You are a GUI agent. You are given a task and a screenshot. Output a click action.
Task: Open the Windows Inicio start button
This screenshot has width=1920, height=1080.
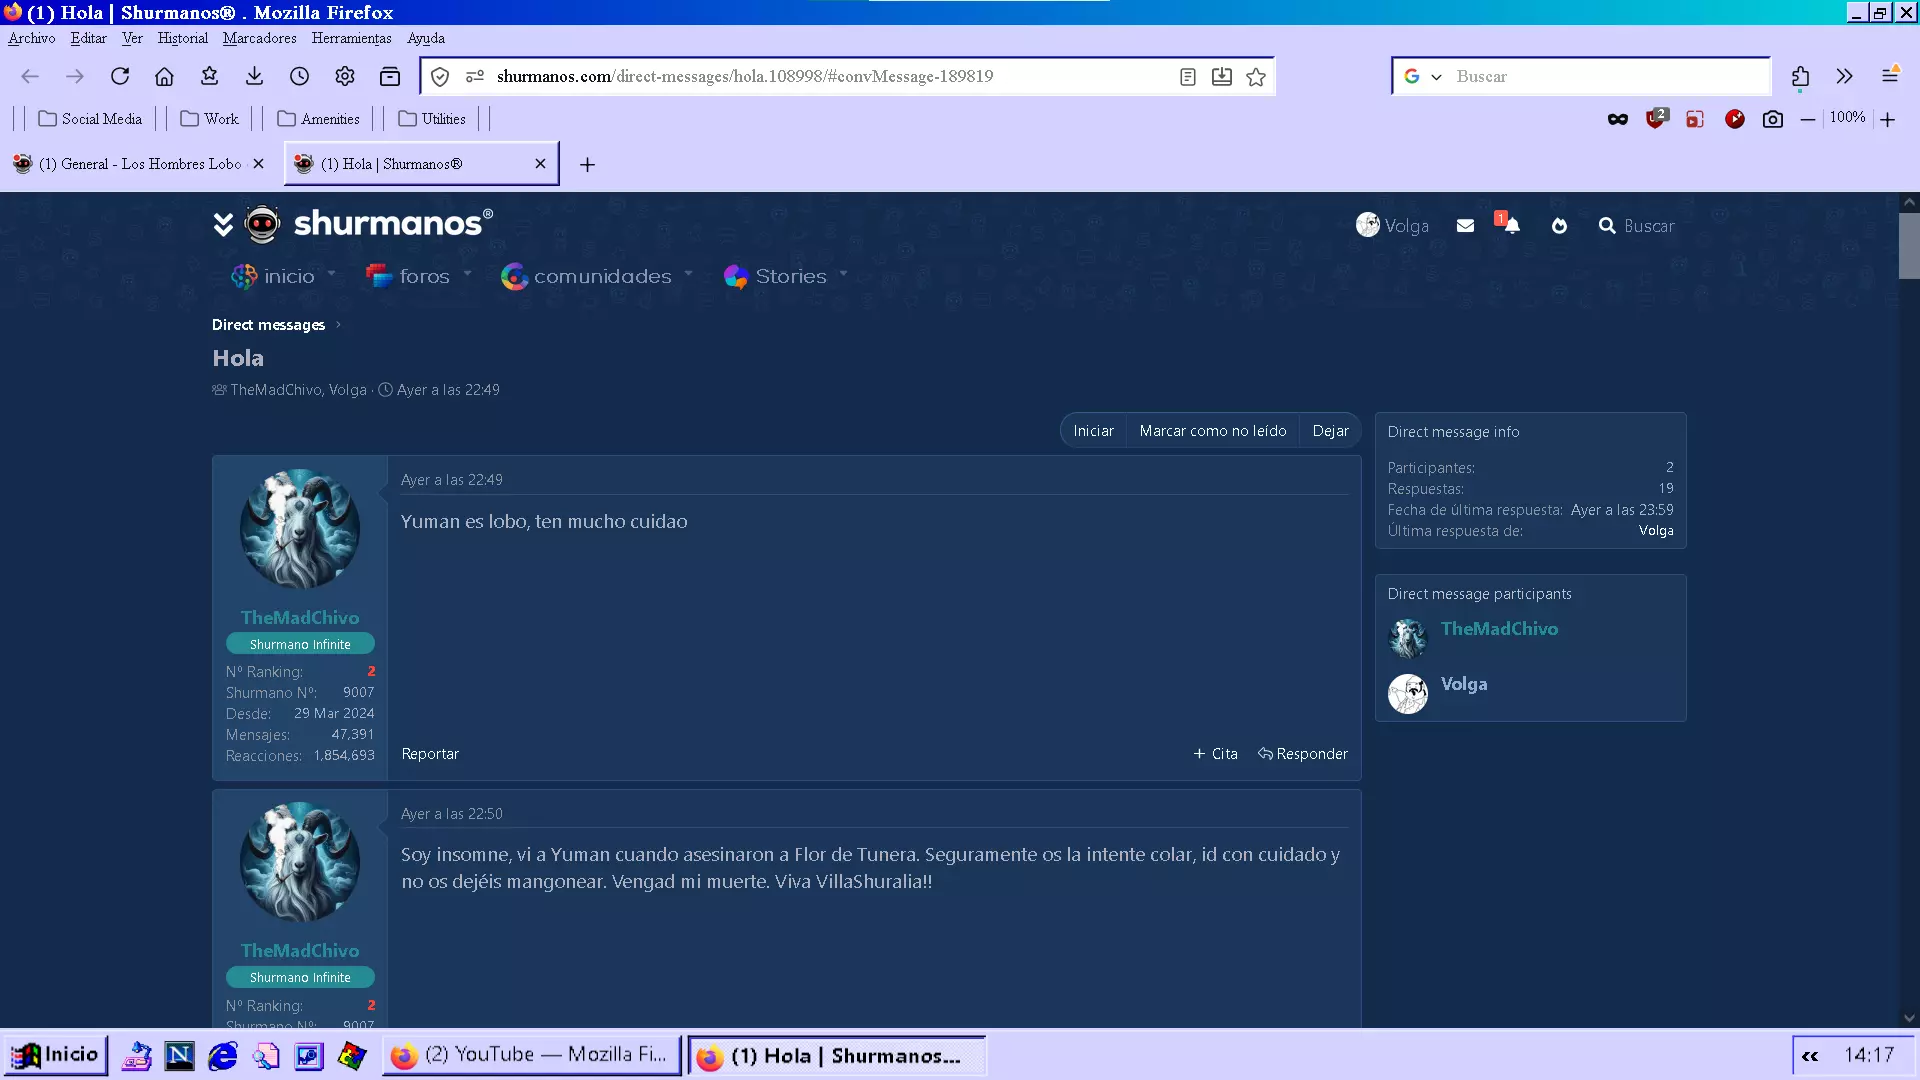[56, 1055]
